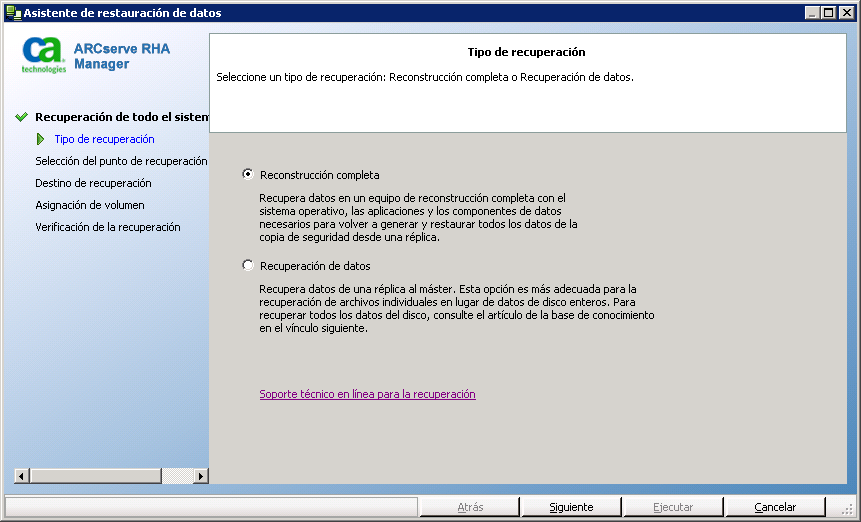This screenshot has width=861, height=522.
Task: Click the window icon in the title bar
Action: (13, 12)
